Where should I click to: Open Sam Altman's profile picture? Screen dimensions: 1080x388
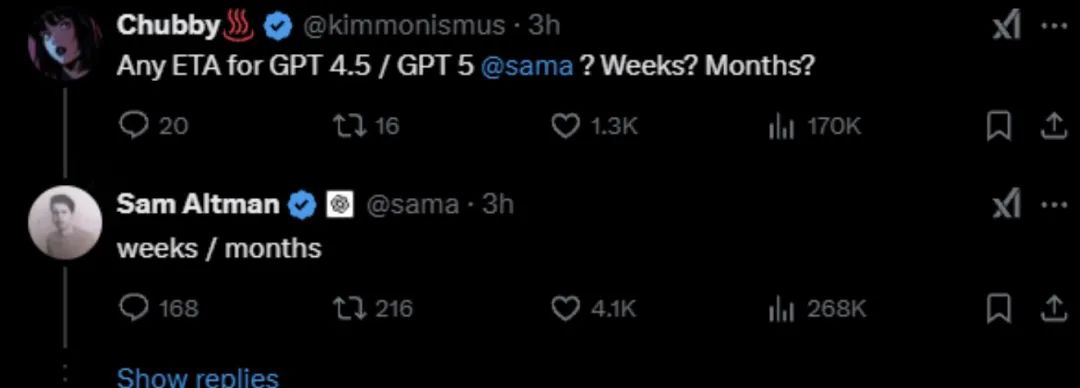pos(65,222)
